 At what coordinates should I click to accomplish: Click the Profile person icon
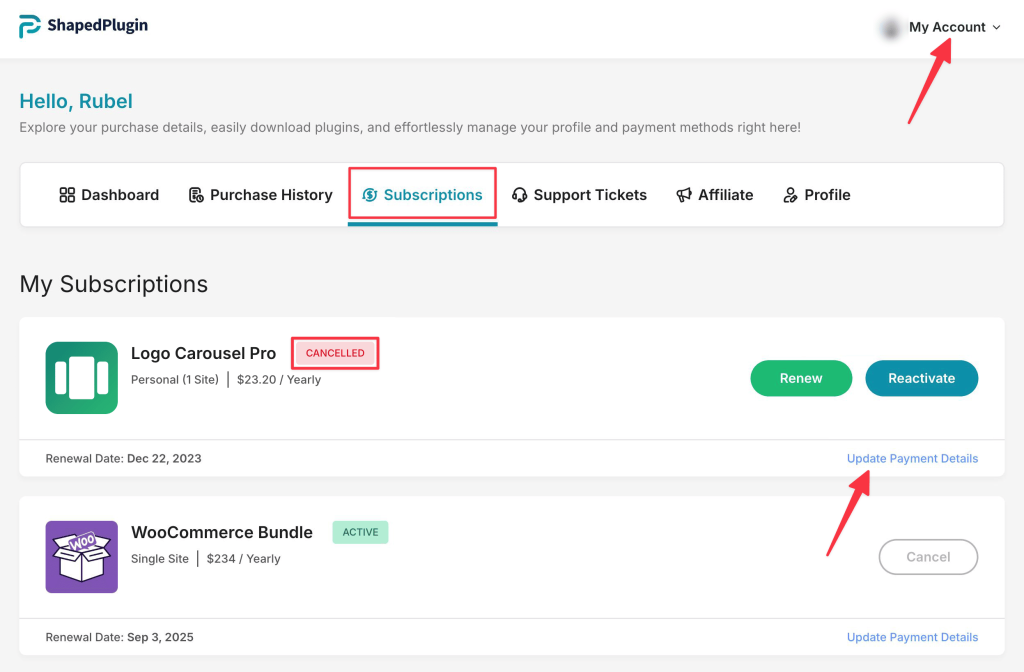(x=791, y=195)
